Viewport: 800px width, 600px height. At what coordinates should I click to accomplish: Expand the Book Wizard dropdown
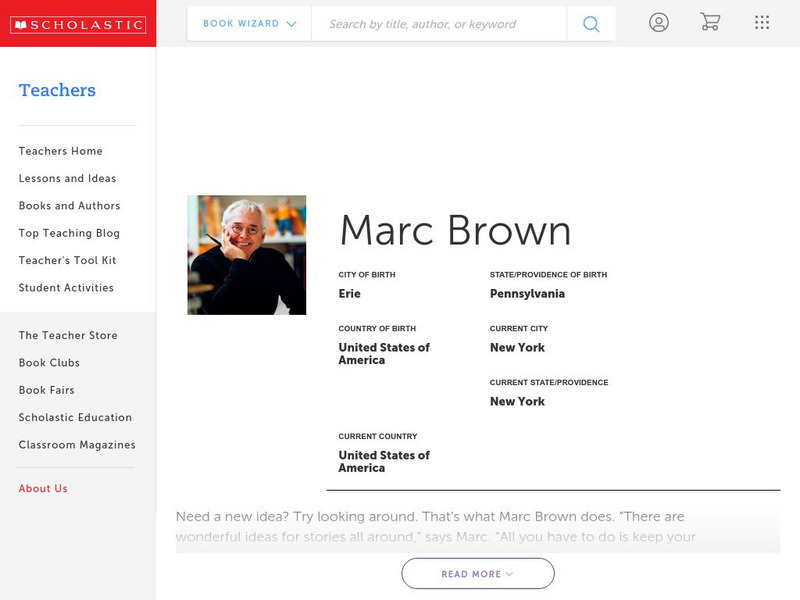tap(249, 24)
